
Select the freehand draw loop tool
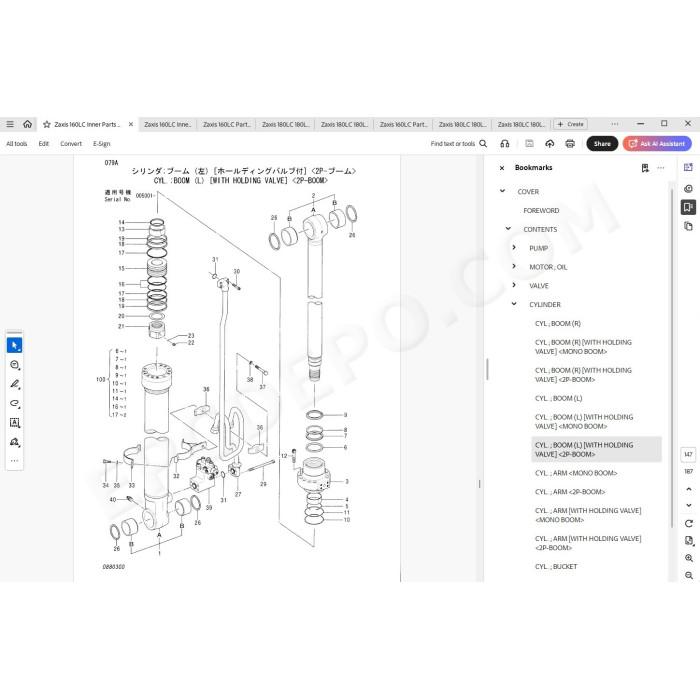14,404
